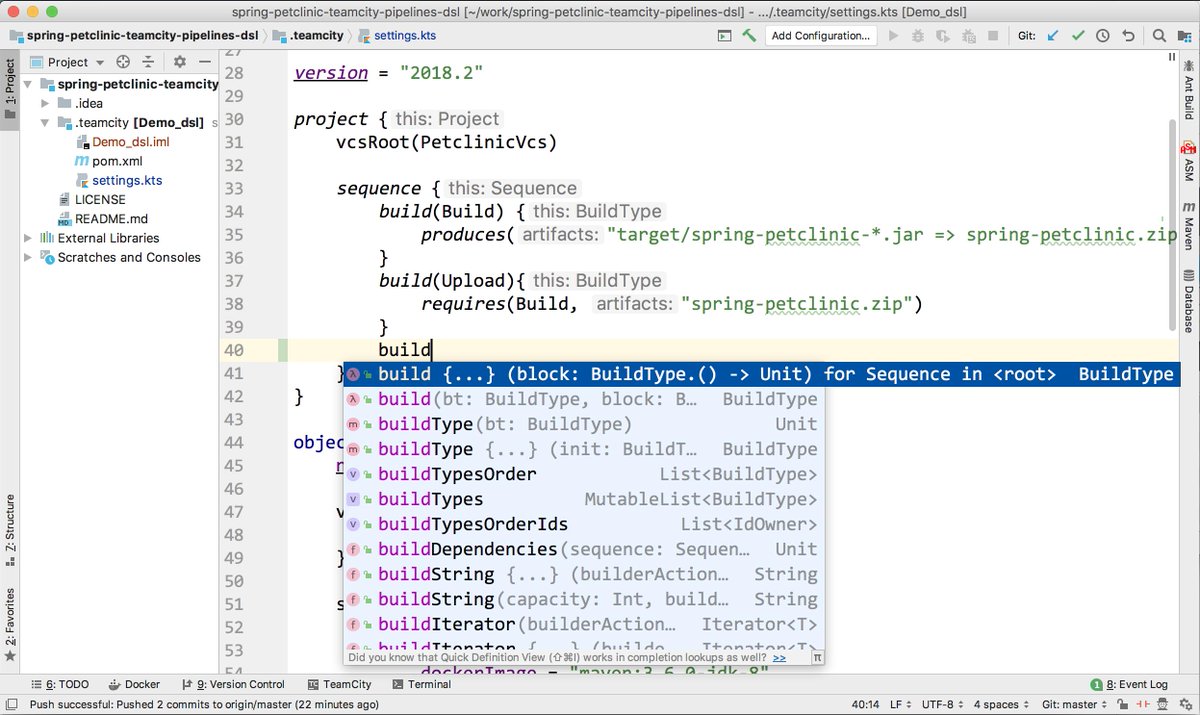
Task: Open the Project view dropdown
Action: coord(67,62)
